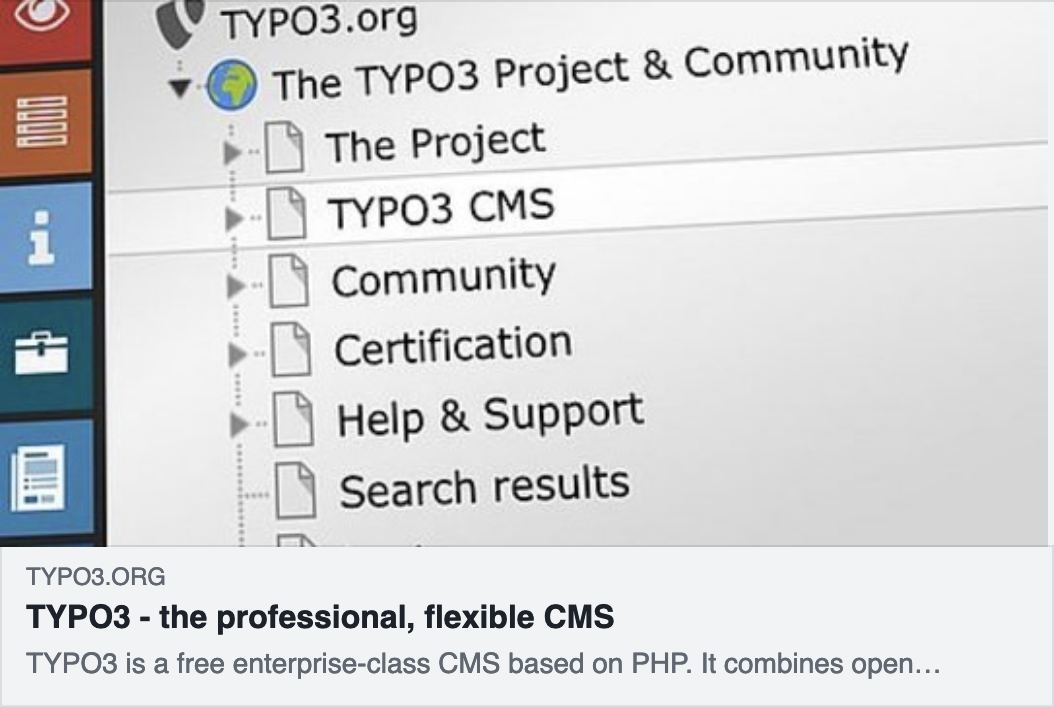Open the link titled TYPO3 - the professional, flexible CMS
The width and height of the screenshot is (1054, 707).
pos(320,618)
